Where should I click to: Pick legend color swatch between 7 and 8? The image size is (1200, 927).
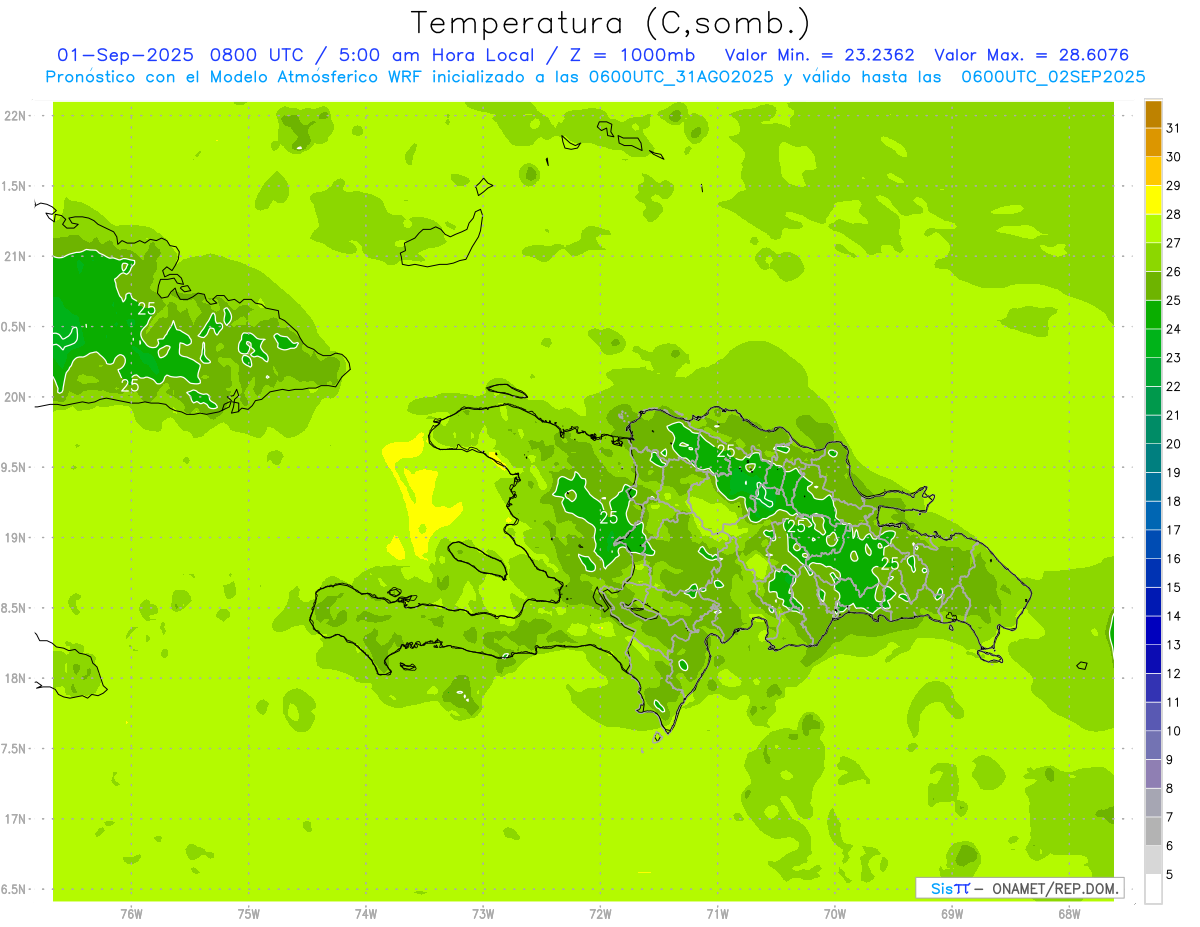[1153, 803]
